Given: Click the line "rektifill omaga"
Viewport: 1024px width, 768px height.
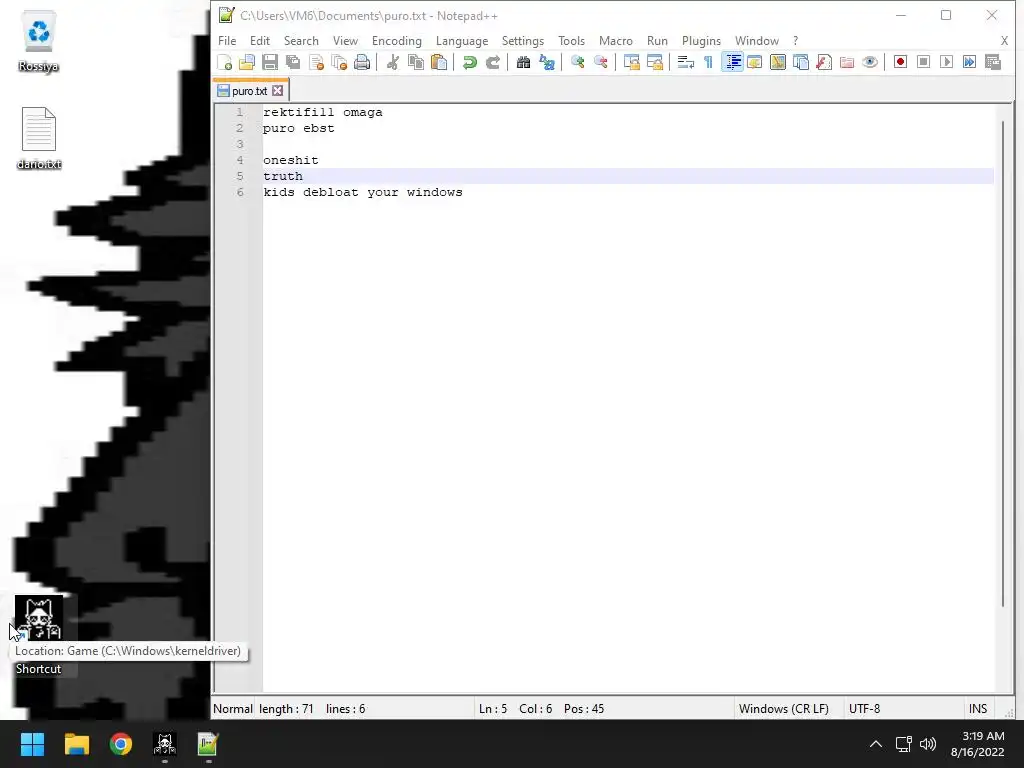Looking at the screenshot, I should tap(323, 112).
